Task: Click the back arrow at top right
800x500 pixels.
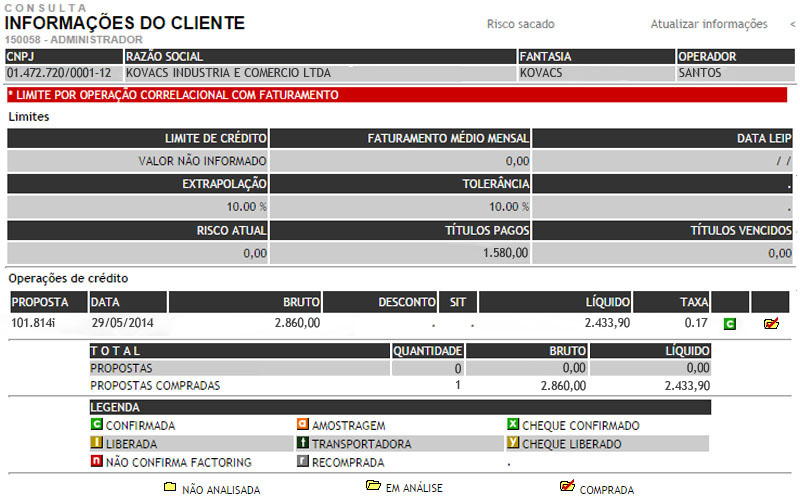Action: pos(793,24)
